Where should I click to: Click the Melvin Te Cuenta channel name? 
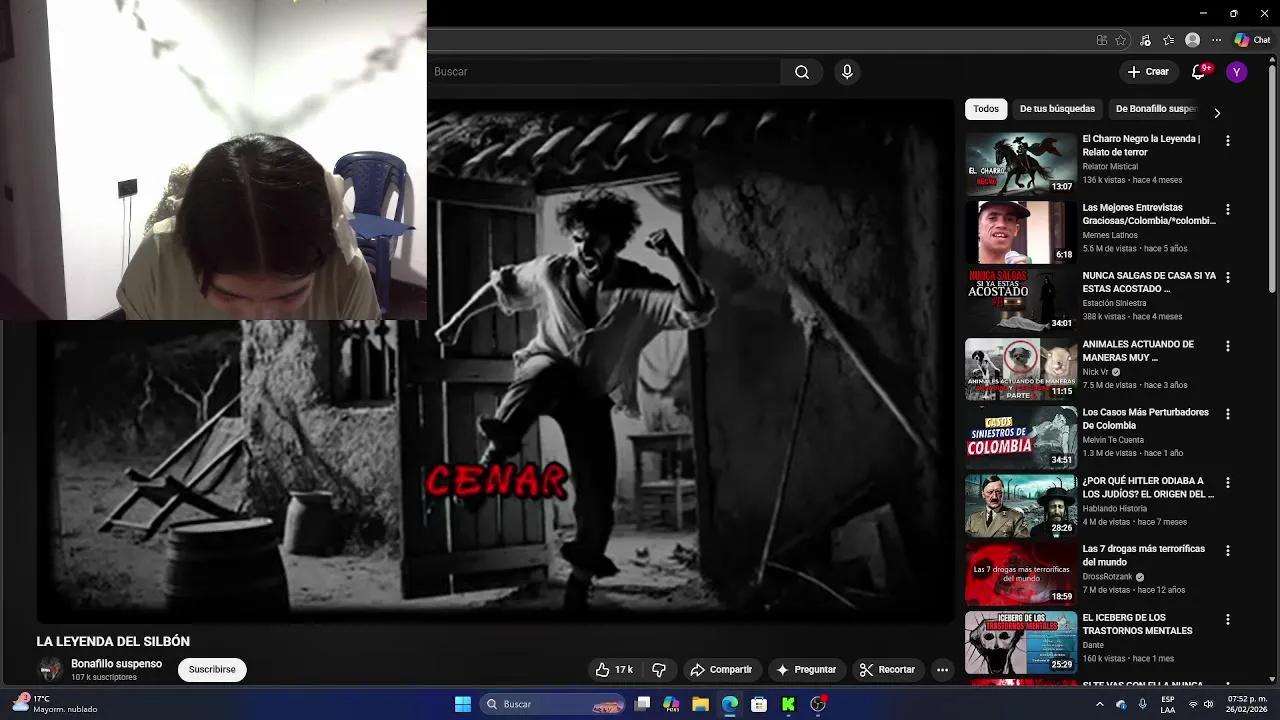pyautogui.click(x=1113, y=440)
